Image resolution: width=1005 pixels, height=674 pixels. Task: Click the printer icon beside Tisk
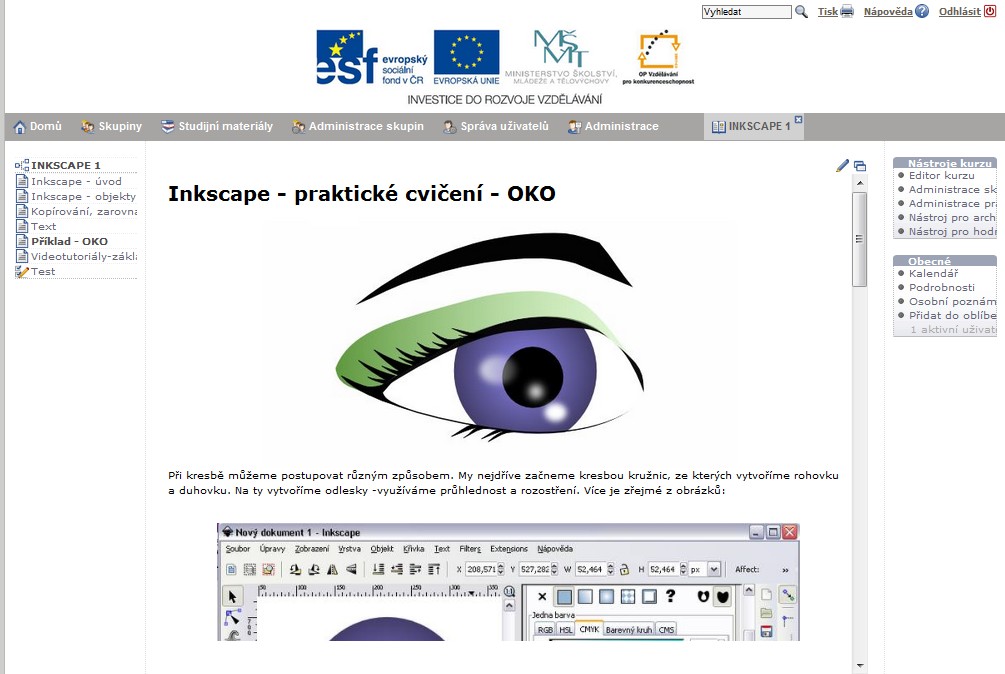coord(847,12)
